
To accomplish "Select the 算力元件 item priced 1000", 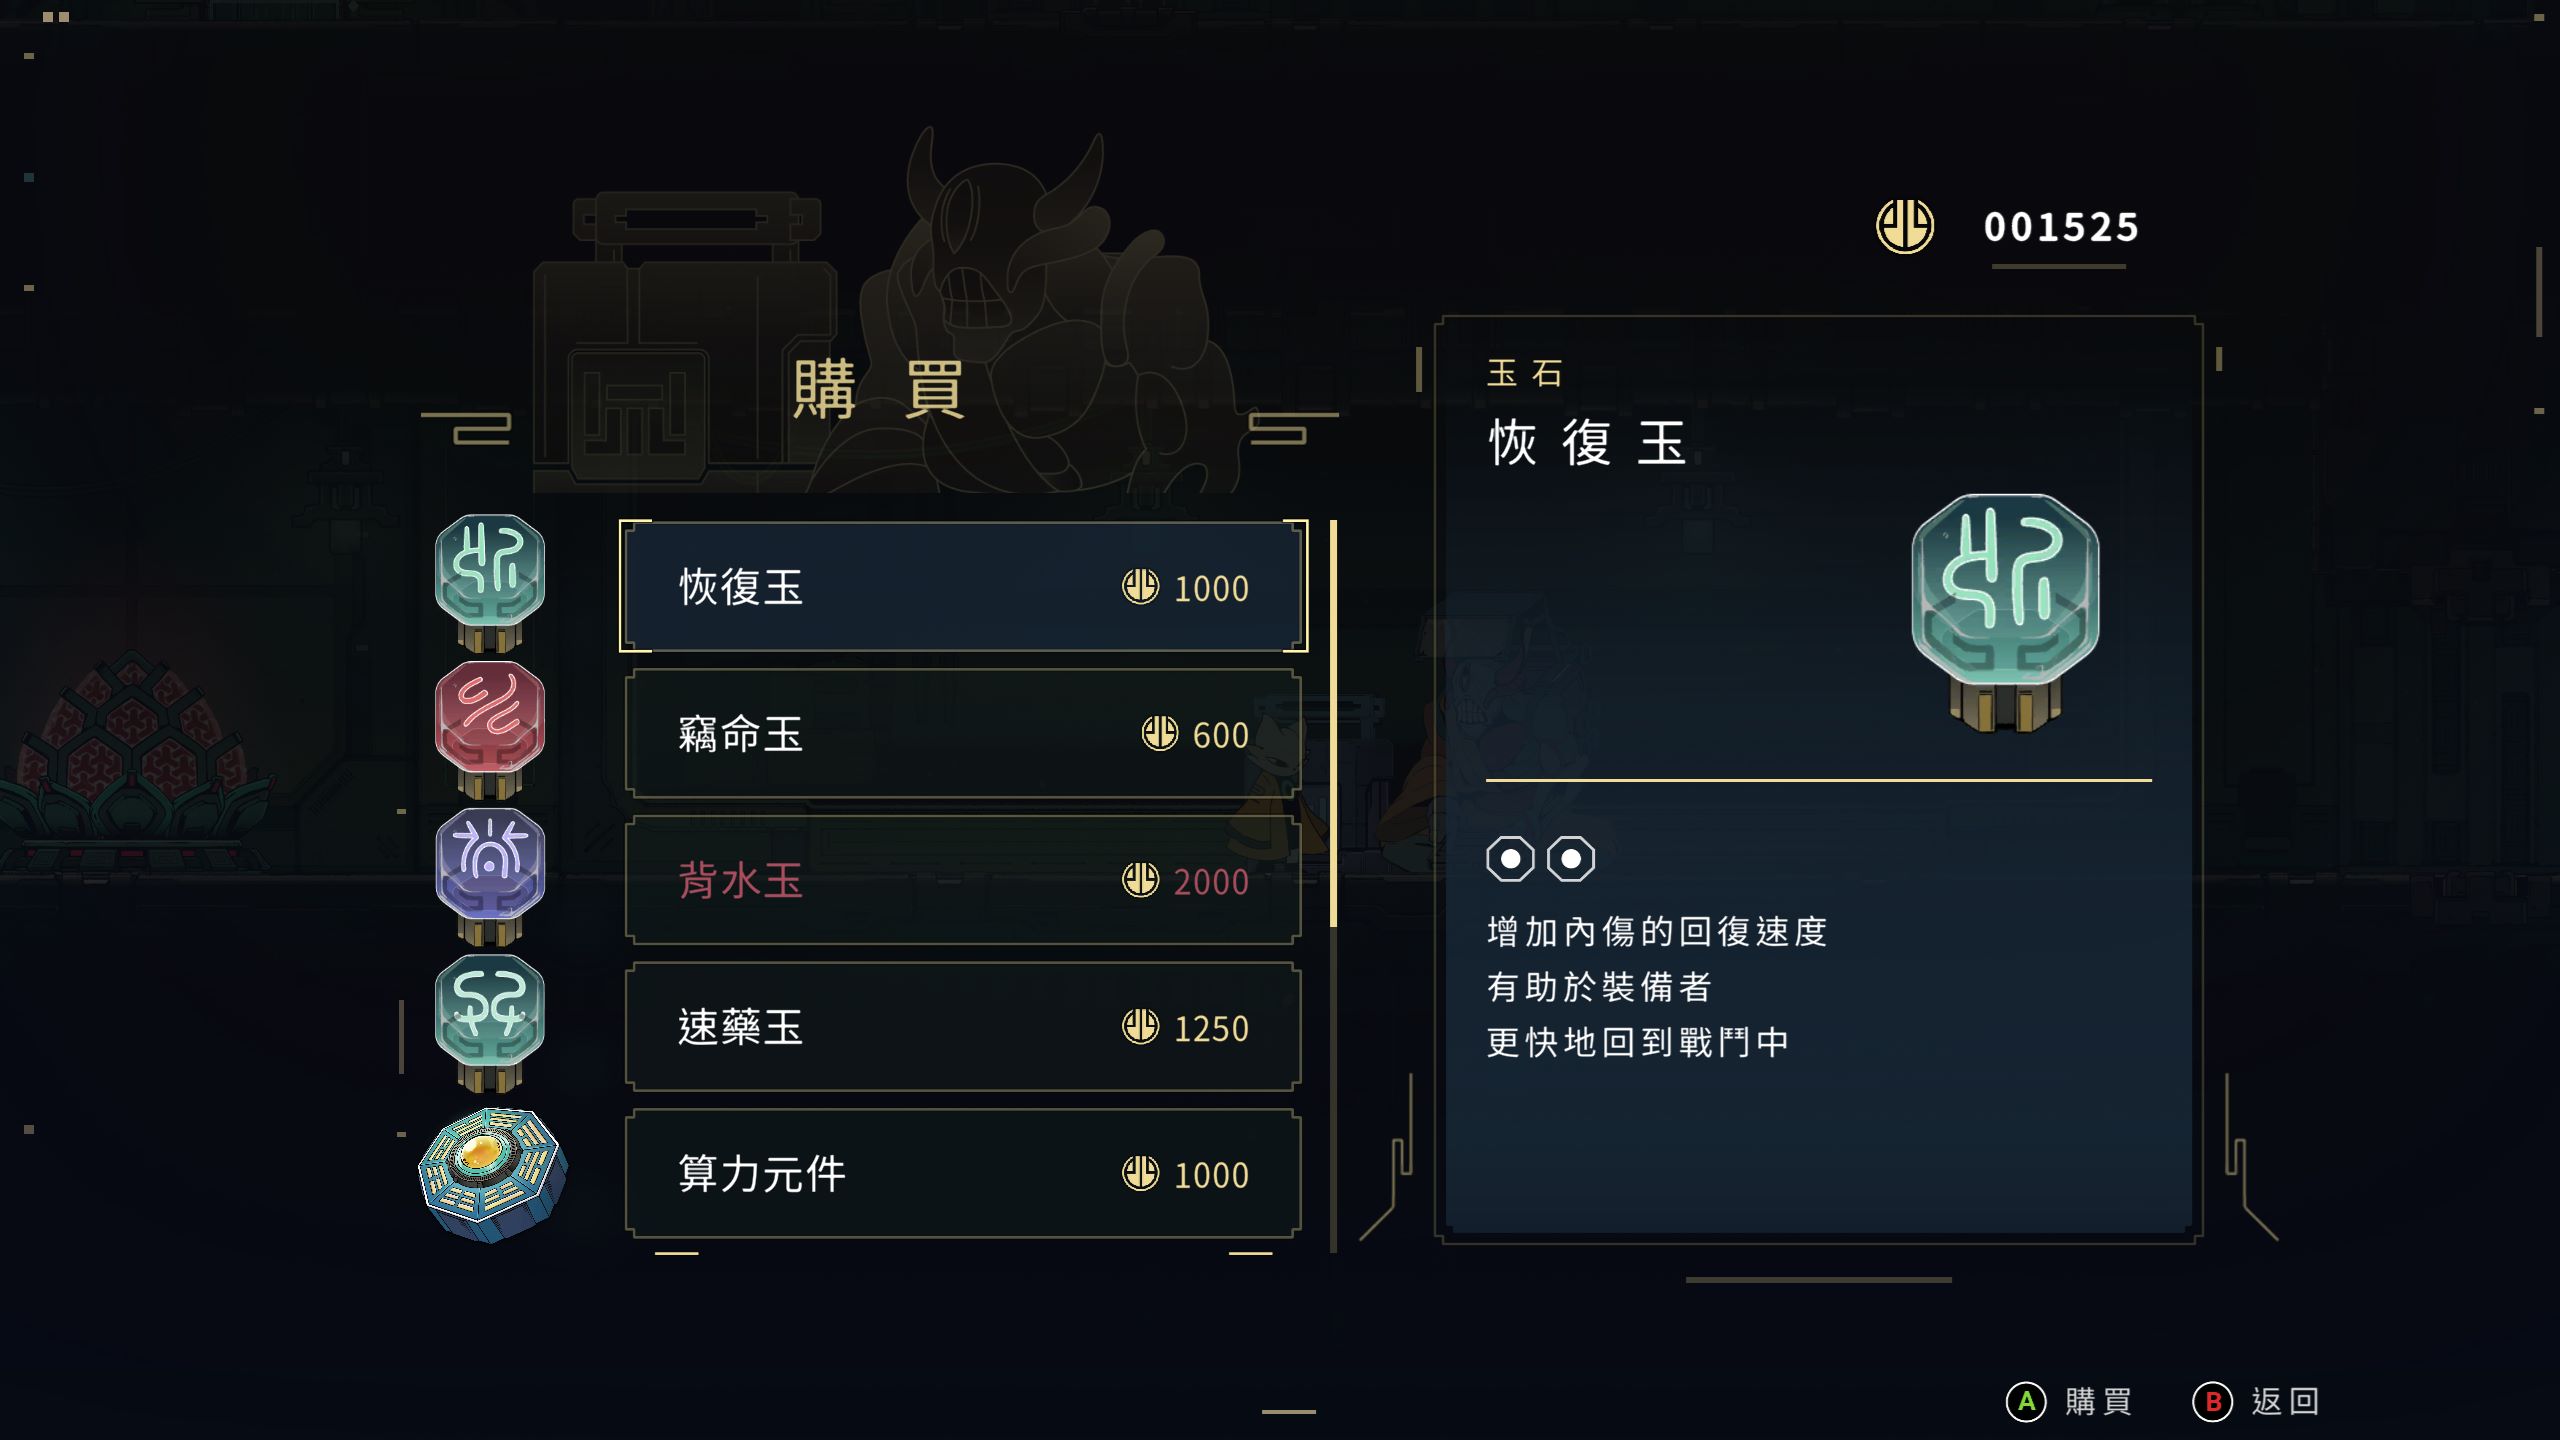I will [963, 1174].
